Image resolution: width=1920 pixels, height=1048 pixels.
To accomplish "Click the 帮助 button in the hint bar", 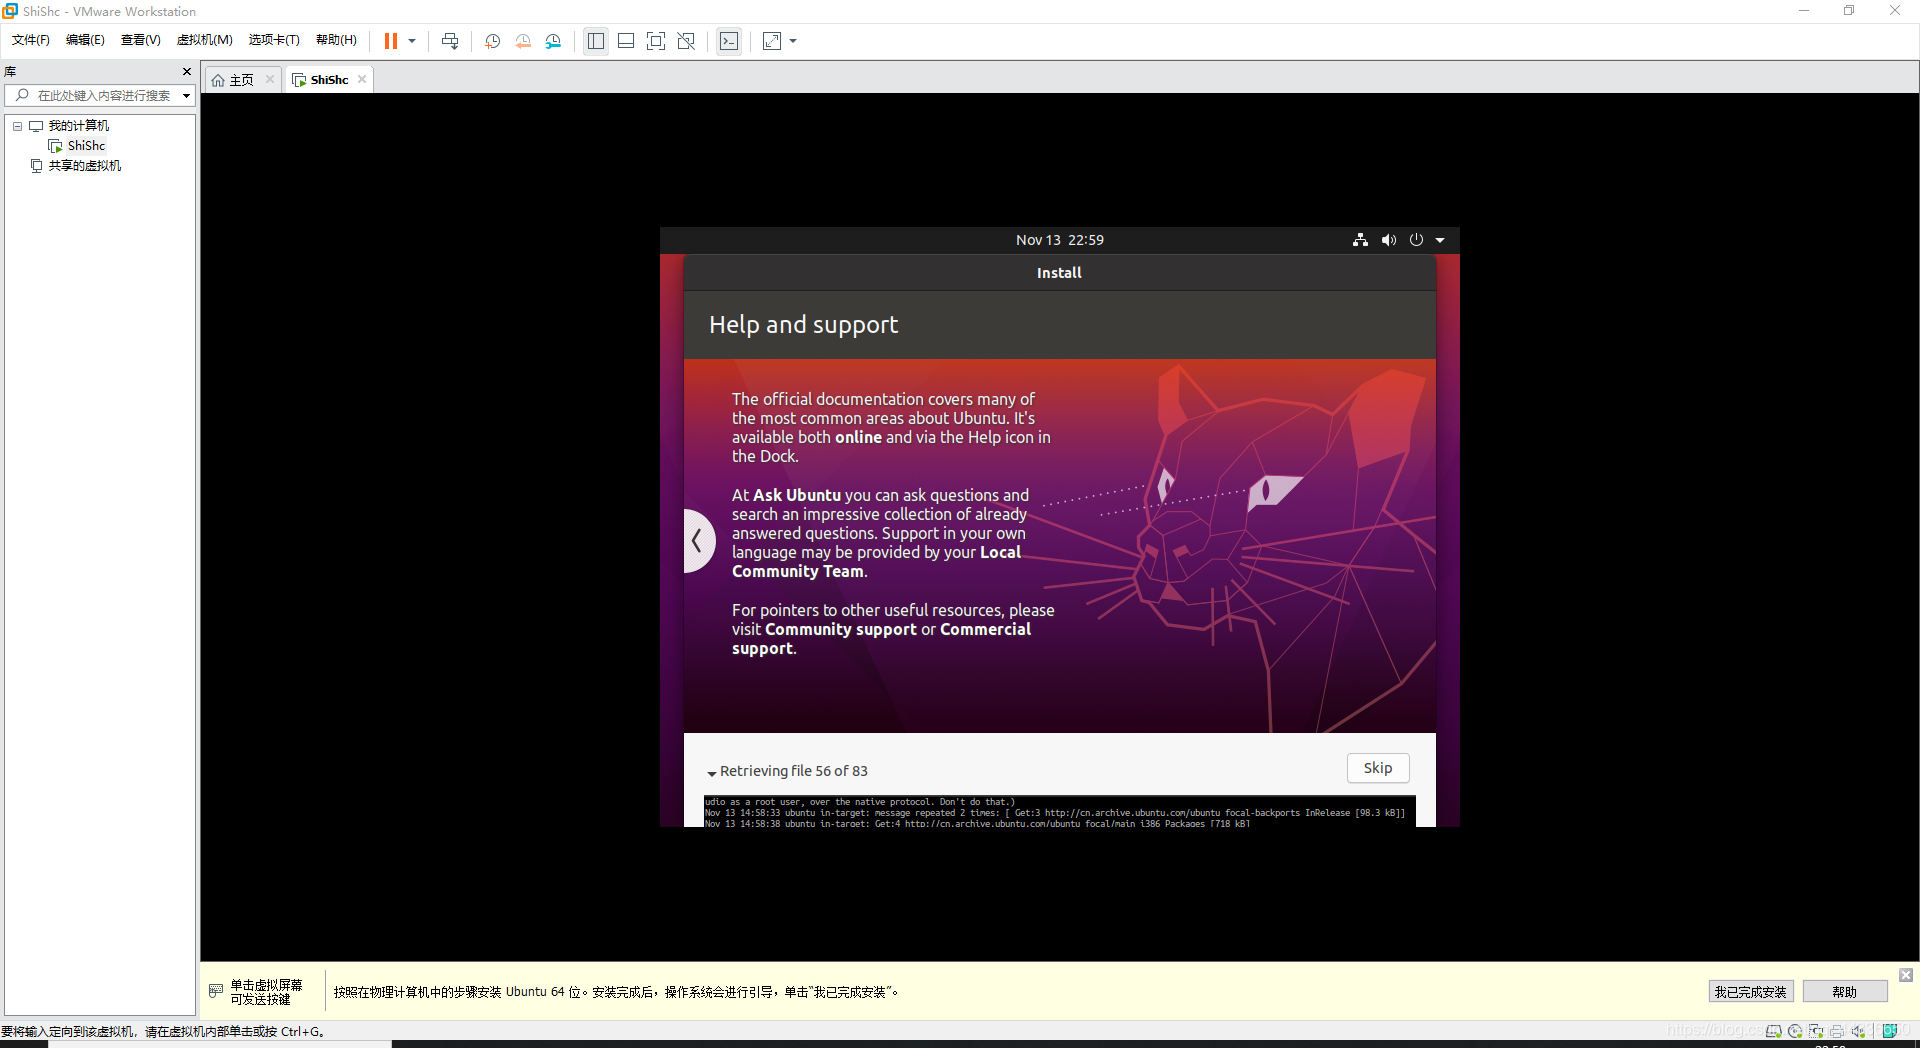I will [x=1845, y=992].
